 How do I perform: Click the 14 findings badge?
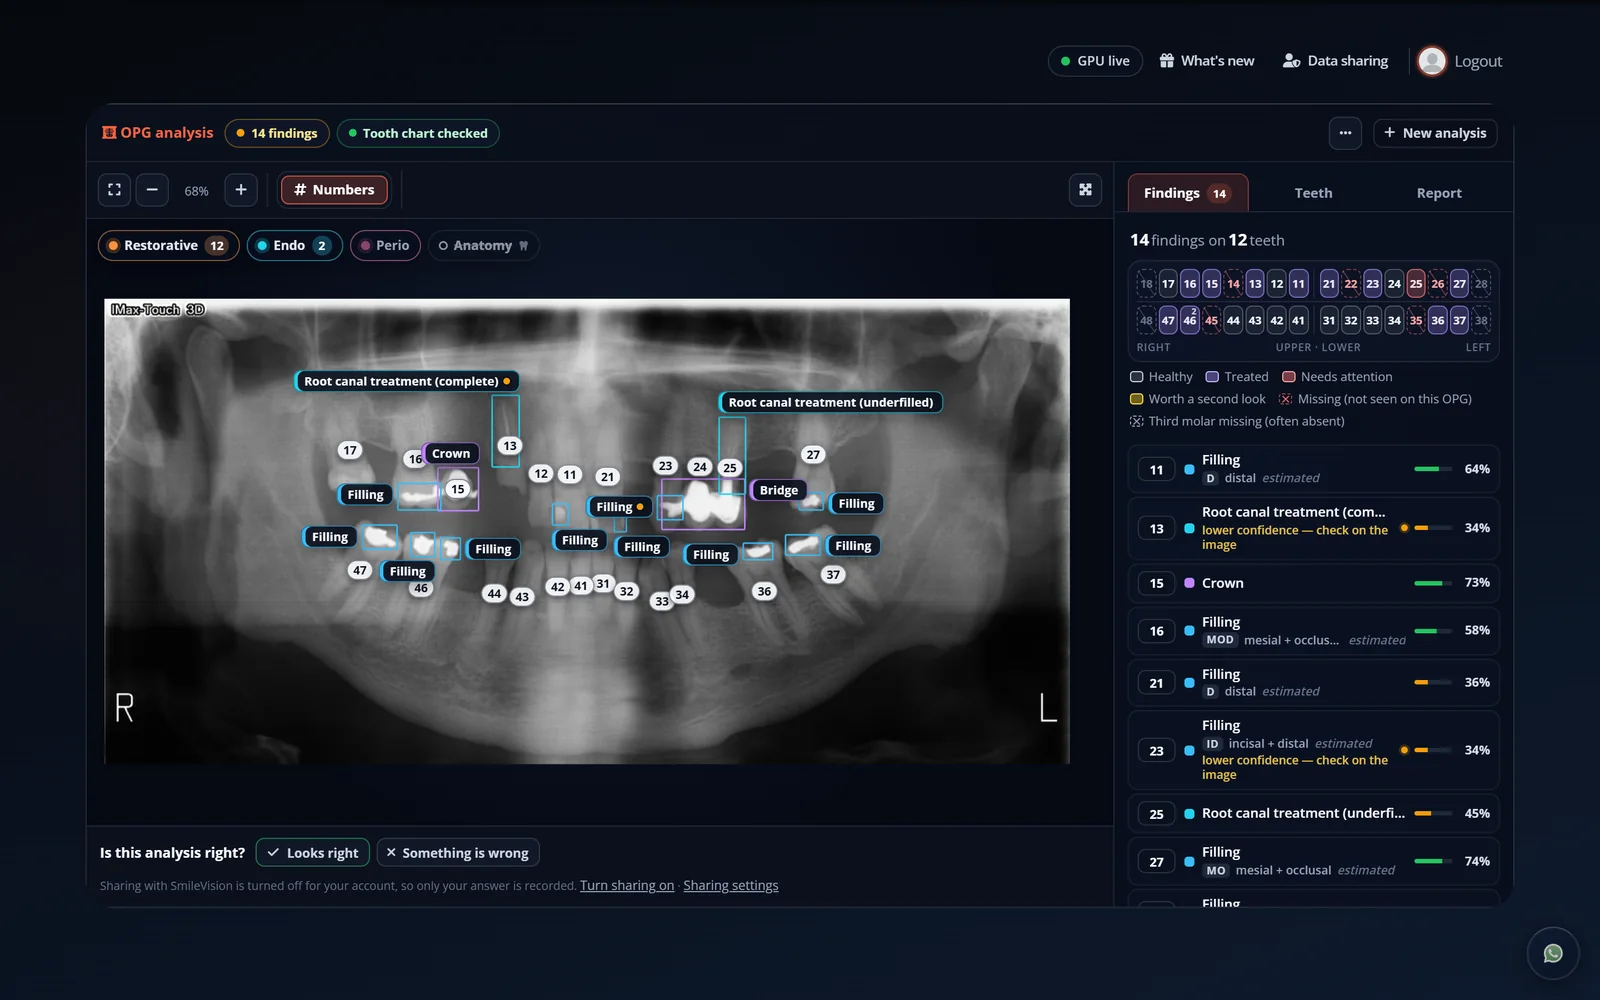(277, 133)
